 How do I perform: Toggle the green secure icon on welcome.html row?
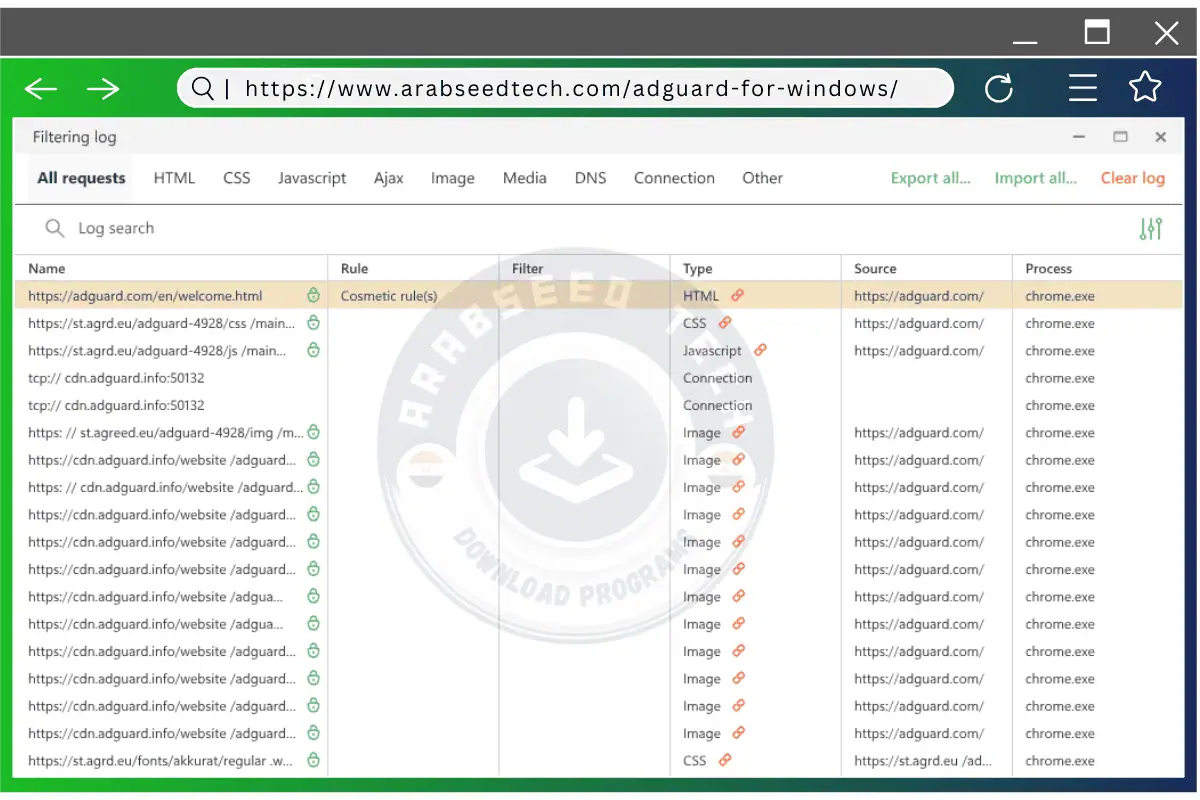pos(313,295)
